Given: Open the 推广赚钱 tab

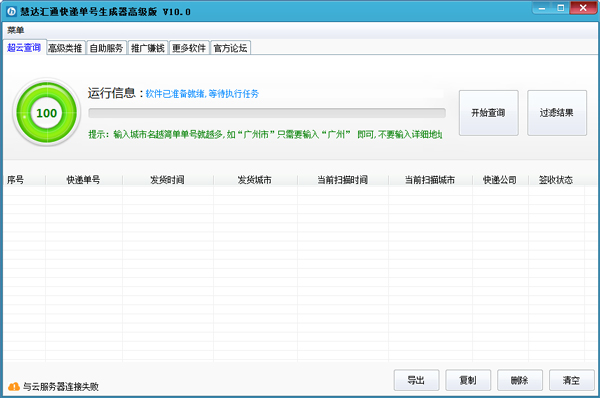Looking at the screenshot, I should click(x=148, y=48).
